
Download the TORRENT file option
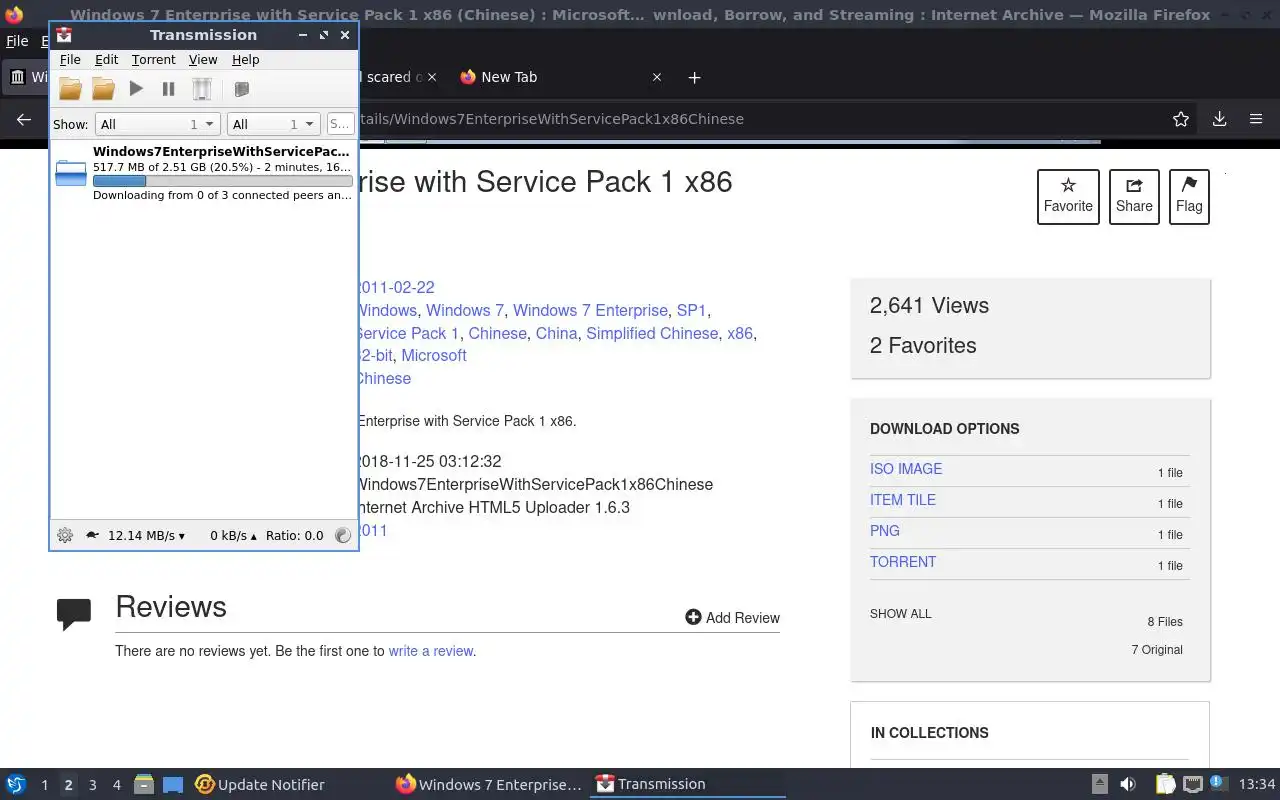(x=903, y=562)
